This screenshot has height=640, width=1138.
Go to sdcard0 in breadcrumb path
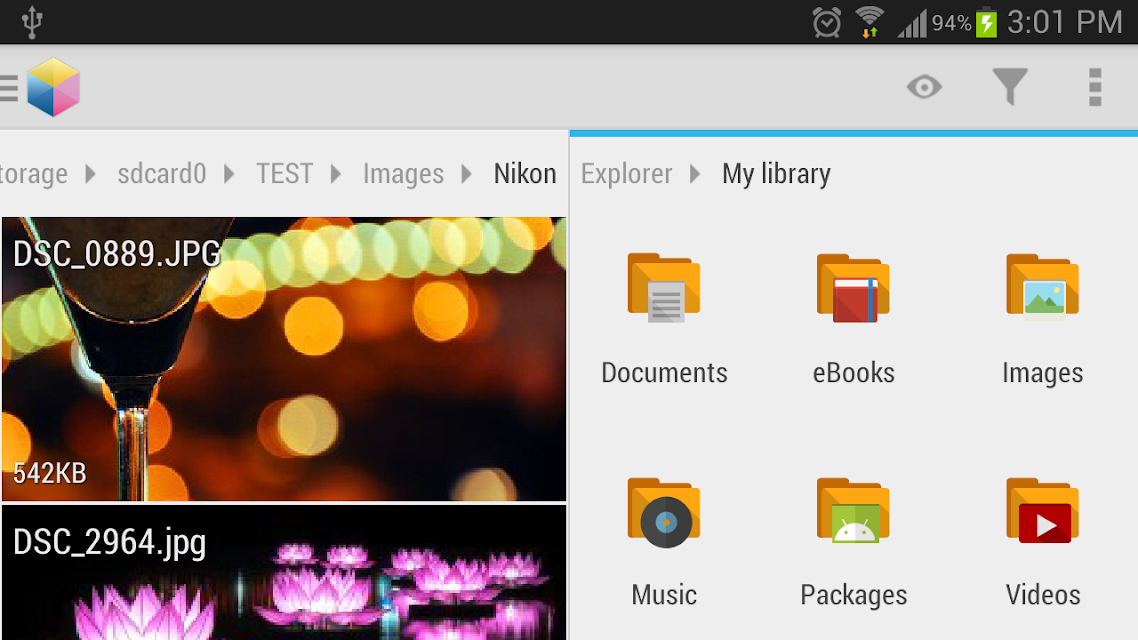pos(162,174)
